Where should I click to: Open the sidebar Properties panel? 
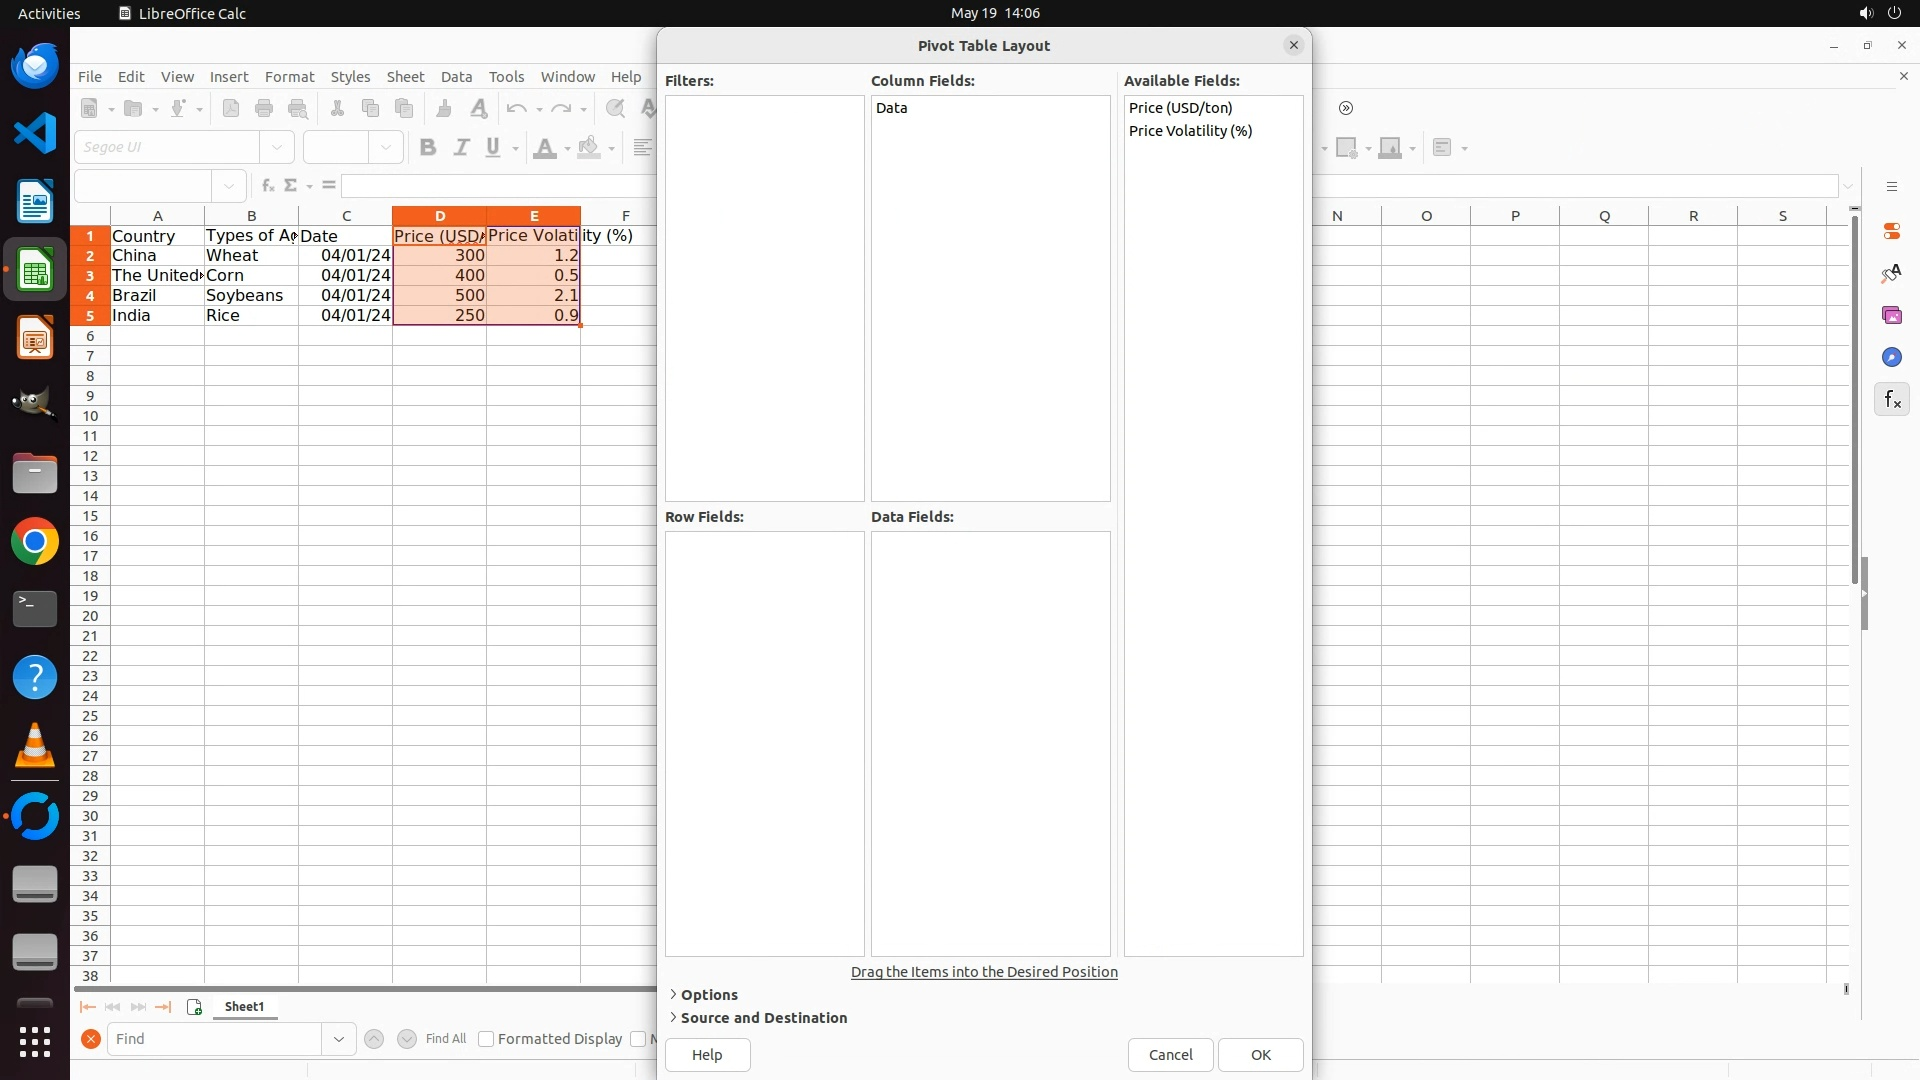[1891, 231]
